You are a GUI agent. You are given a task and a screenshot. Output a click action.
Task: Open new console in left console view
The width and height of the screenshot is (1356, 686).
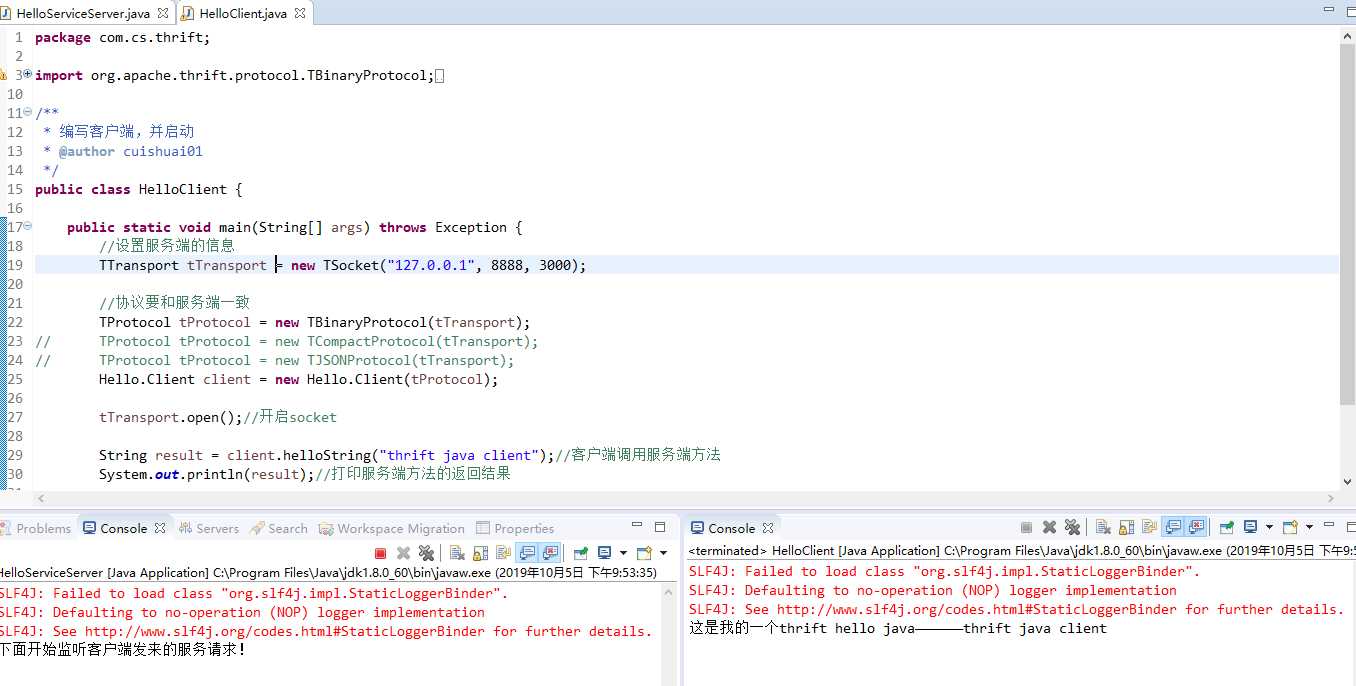point(644,553)
